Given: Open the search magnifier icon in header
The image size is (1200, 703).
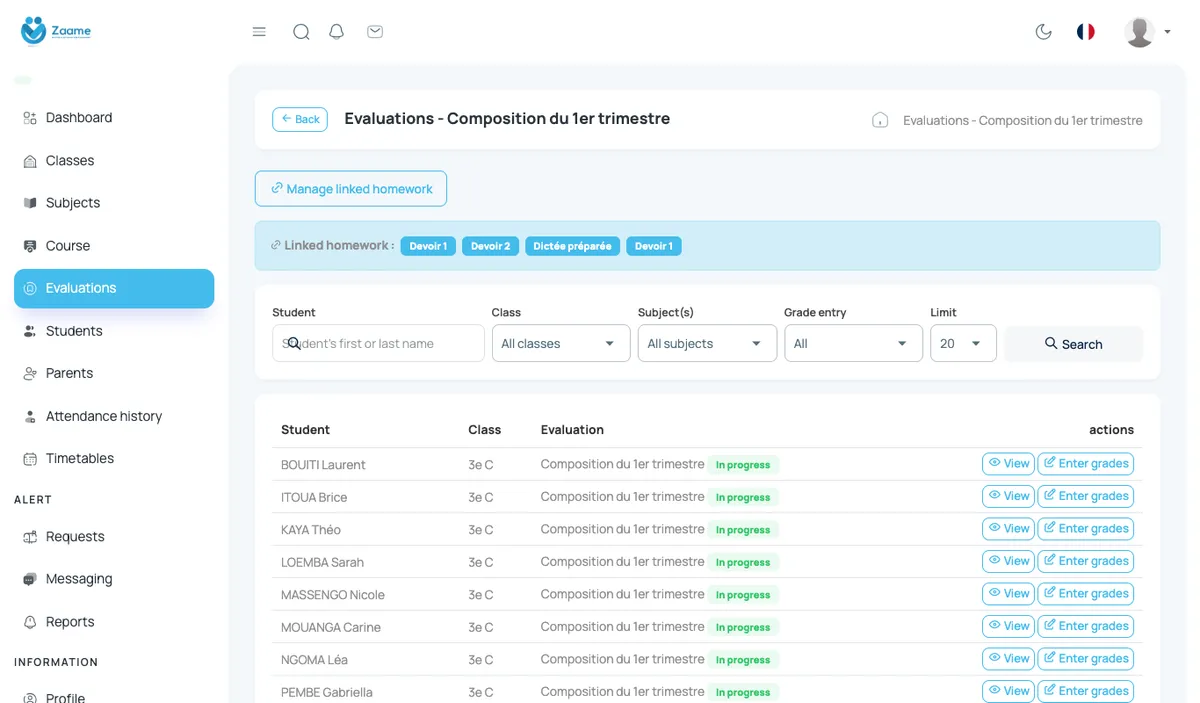Looking at the screenshot, I should (301, 32).
